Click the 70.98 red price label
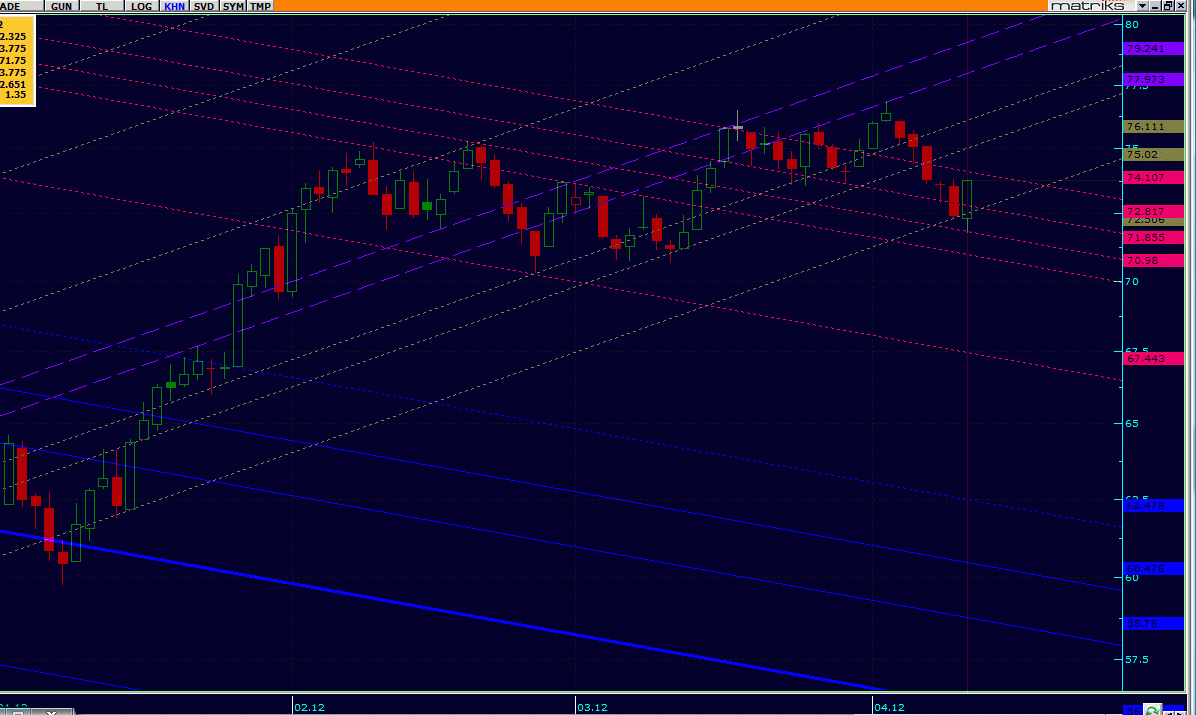Image resolution: width=1196 pixels, height=715 pixels. (x=1153, y=260)
